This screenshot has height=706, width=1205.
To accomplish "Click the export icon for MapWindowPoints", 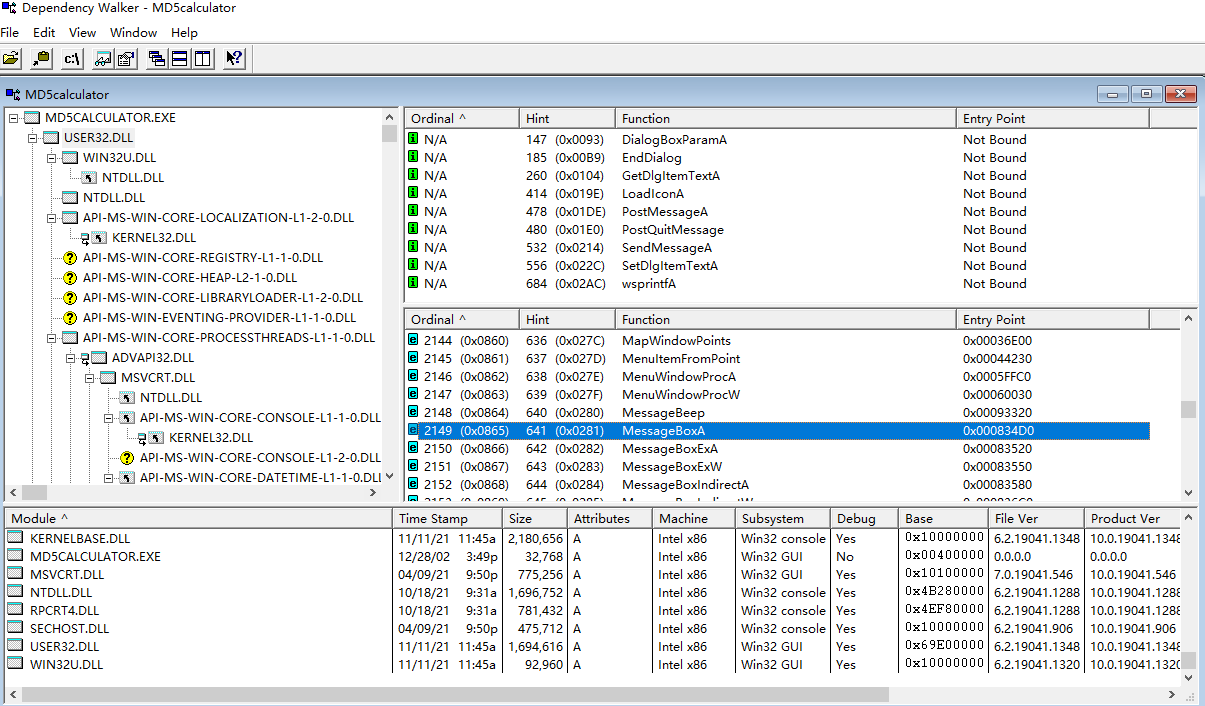I will click(x=413, y=340).
